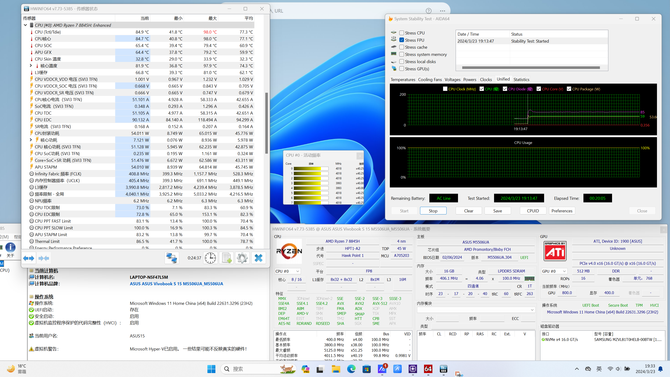Click the three-dots more icon near URL bar
This screenshot has height=377, width=670.
[442, 11]
